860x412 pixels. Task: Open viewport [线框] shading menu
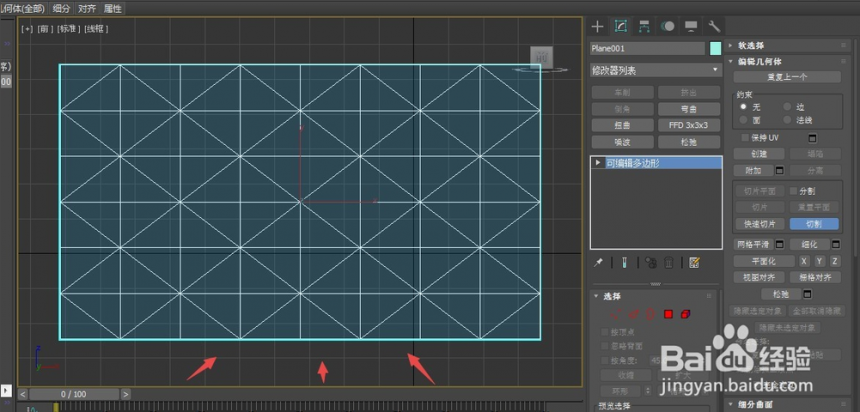click(x=96, y=29)
